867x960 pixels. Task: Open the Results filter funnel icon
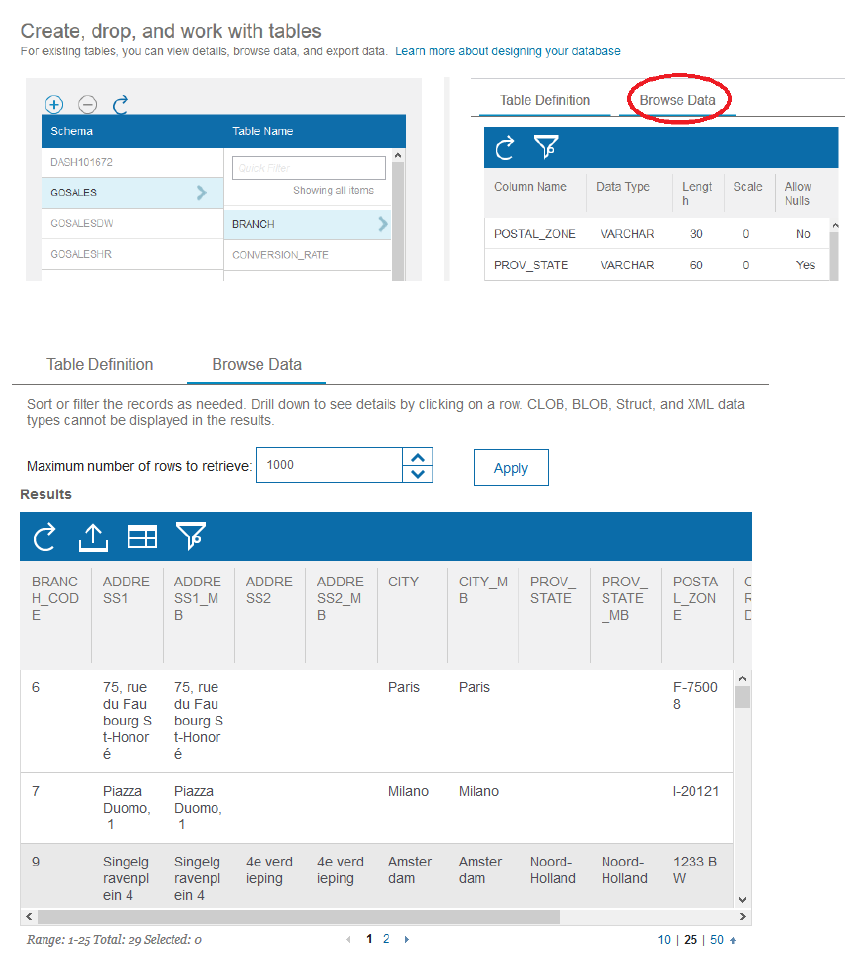click(191, 536)
